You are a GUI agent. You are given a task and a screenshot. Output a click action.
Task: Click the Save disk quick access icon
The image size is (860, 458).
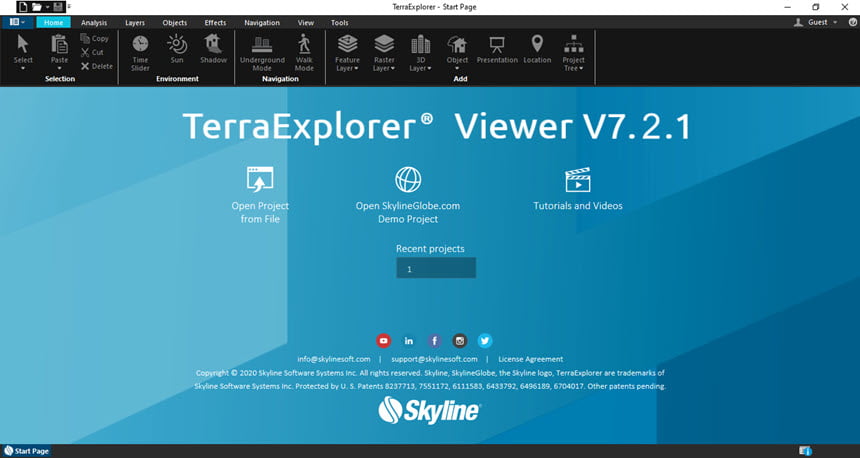[58, 7]
